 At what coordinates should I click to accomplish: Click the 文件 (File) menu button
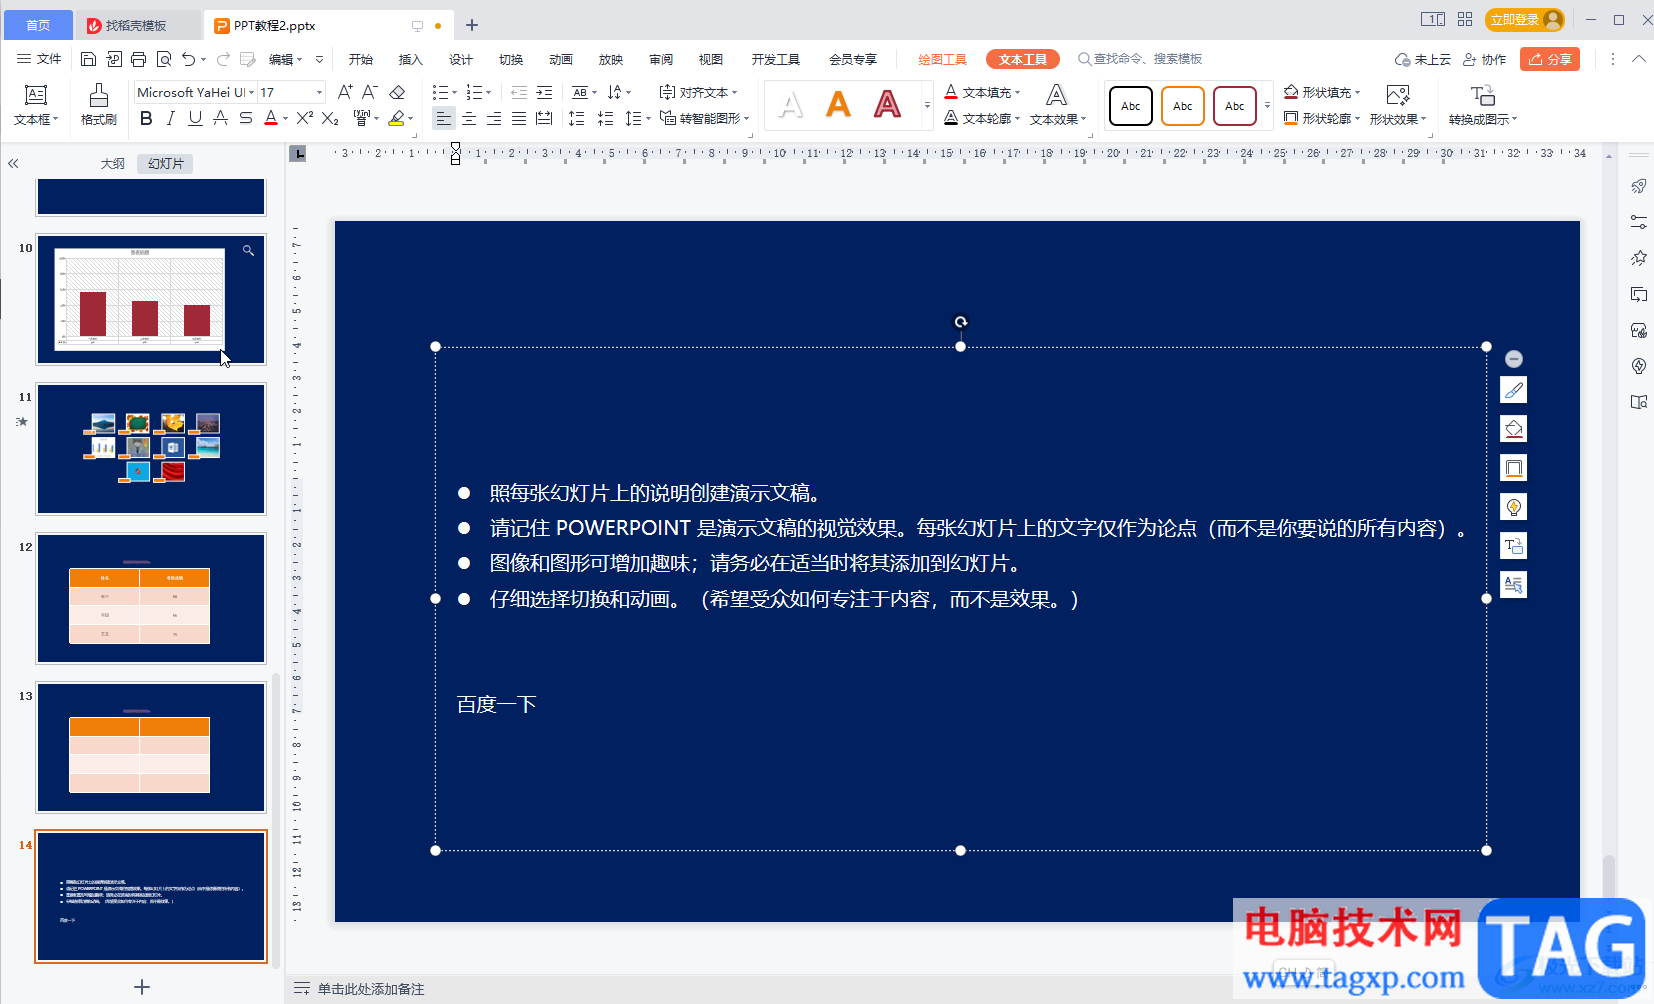pos(39,59)
